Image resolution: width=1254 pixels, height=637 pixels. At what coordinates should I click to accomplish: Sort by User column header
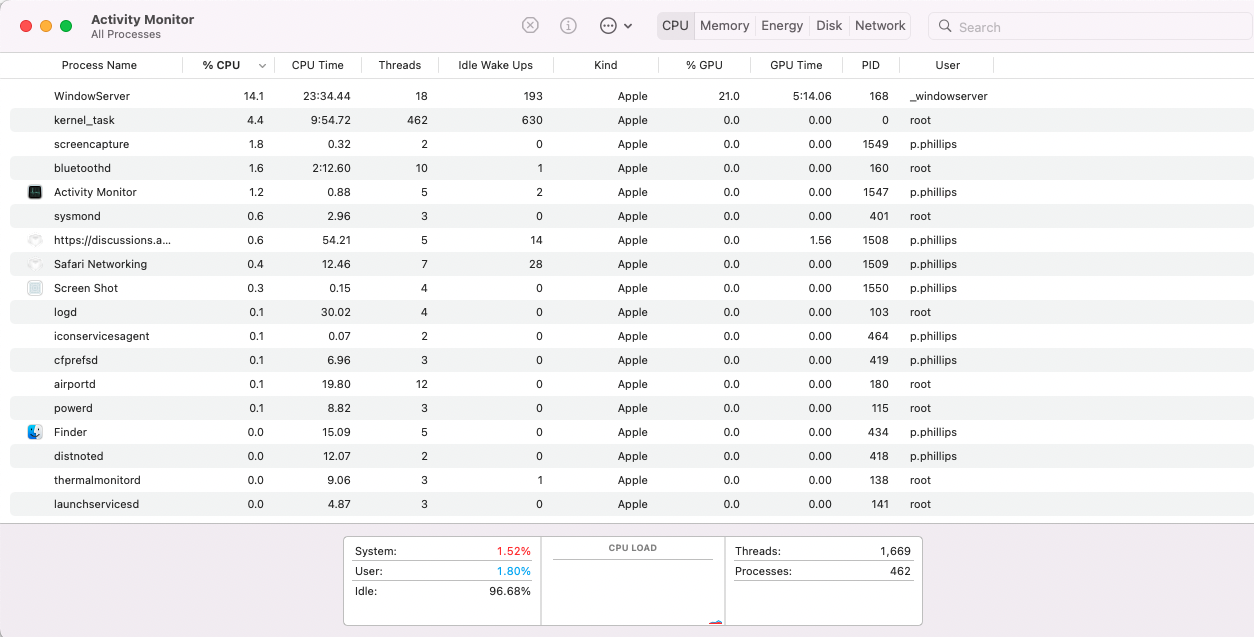948,65
